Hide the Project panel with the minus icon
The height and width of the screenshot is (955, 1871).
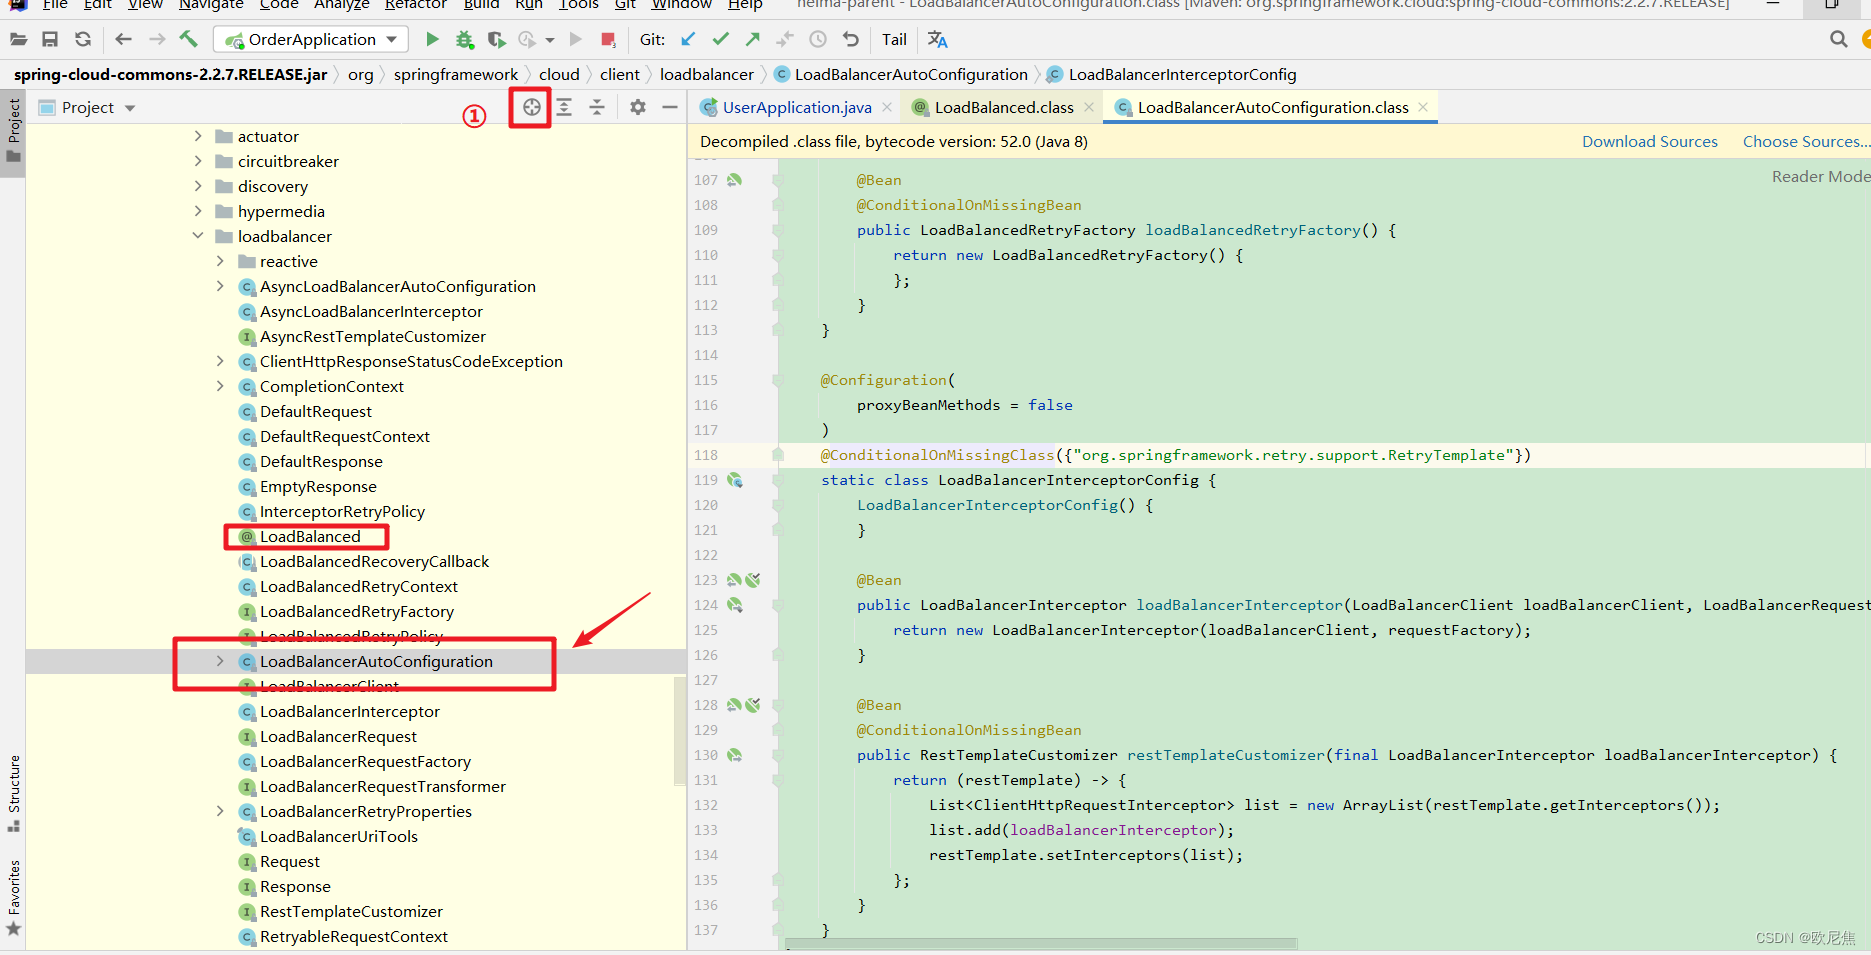(670, 107)
